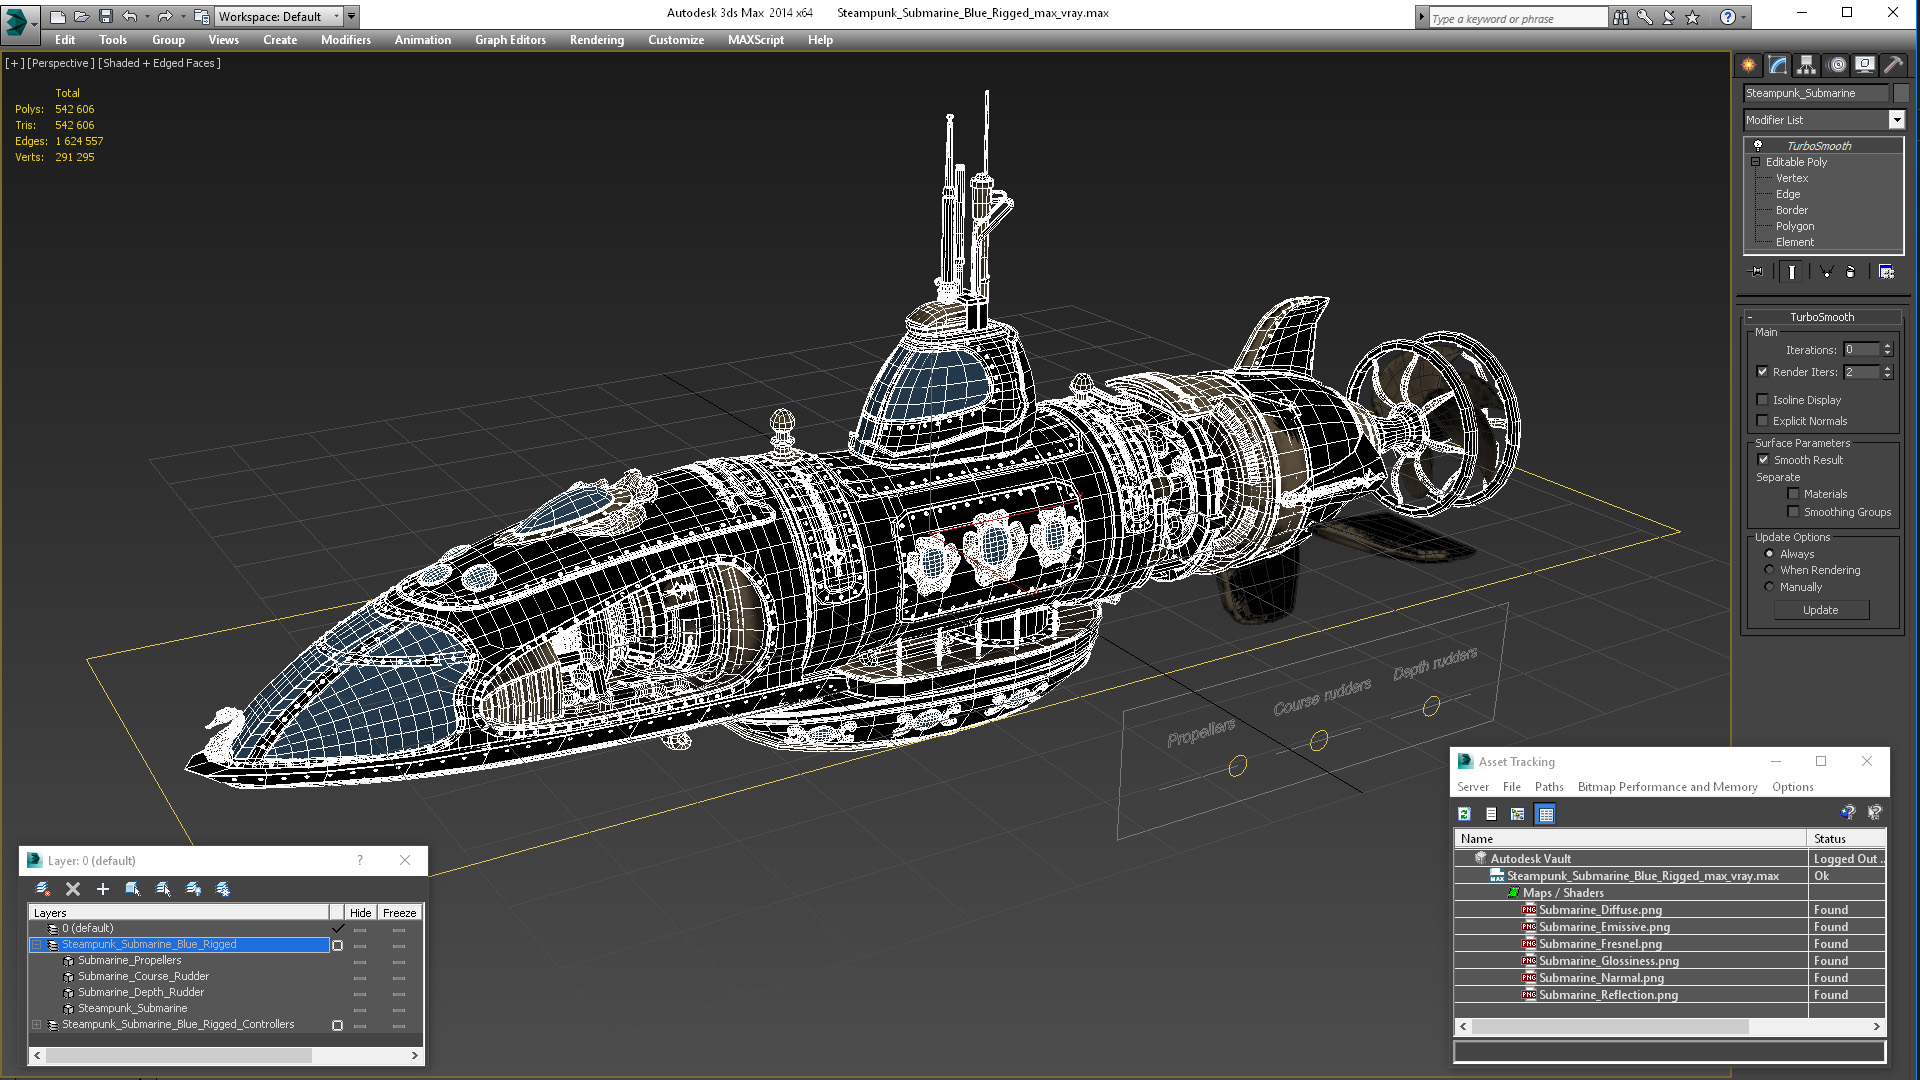Screen dimensions: 1920x1080
Task: Click Freeze/Unfreeze All Layers icon
Action: (223, 888)
